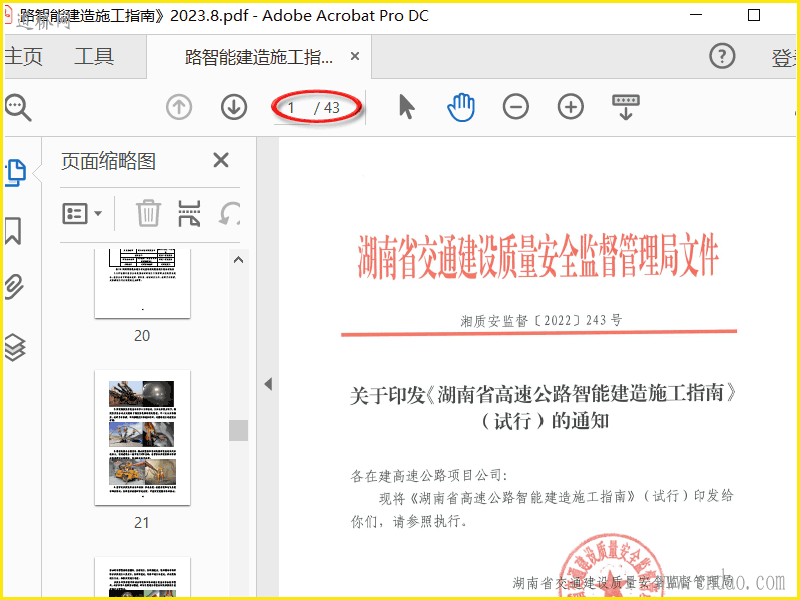800x600 pixels.
Task: Click the page 21 label
Action: point(142,522)
